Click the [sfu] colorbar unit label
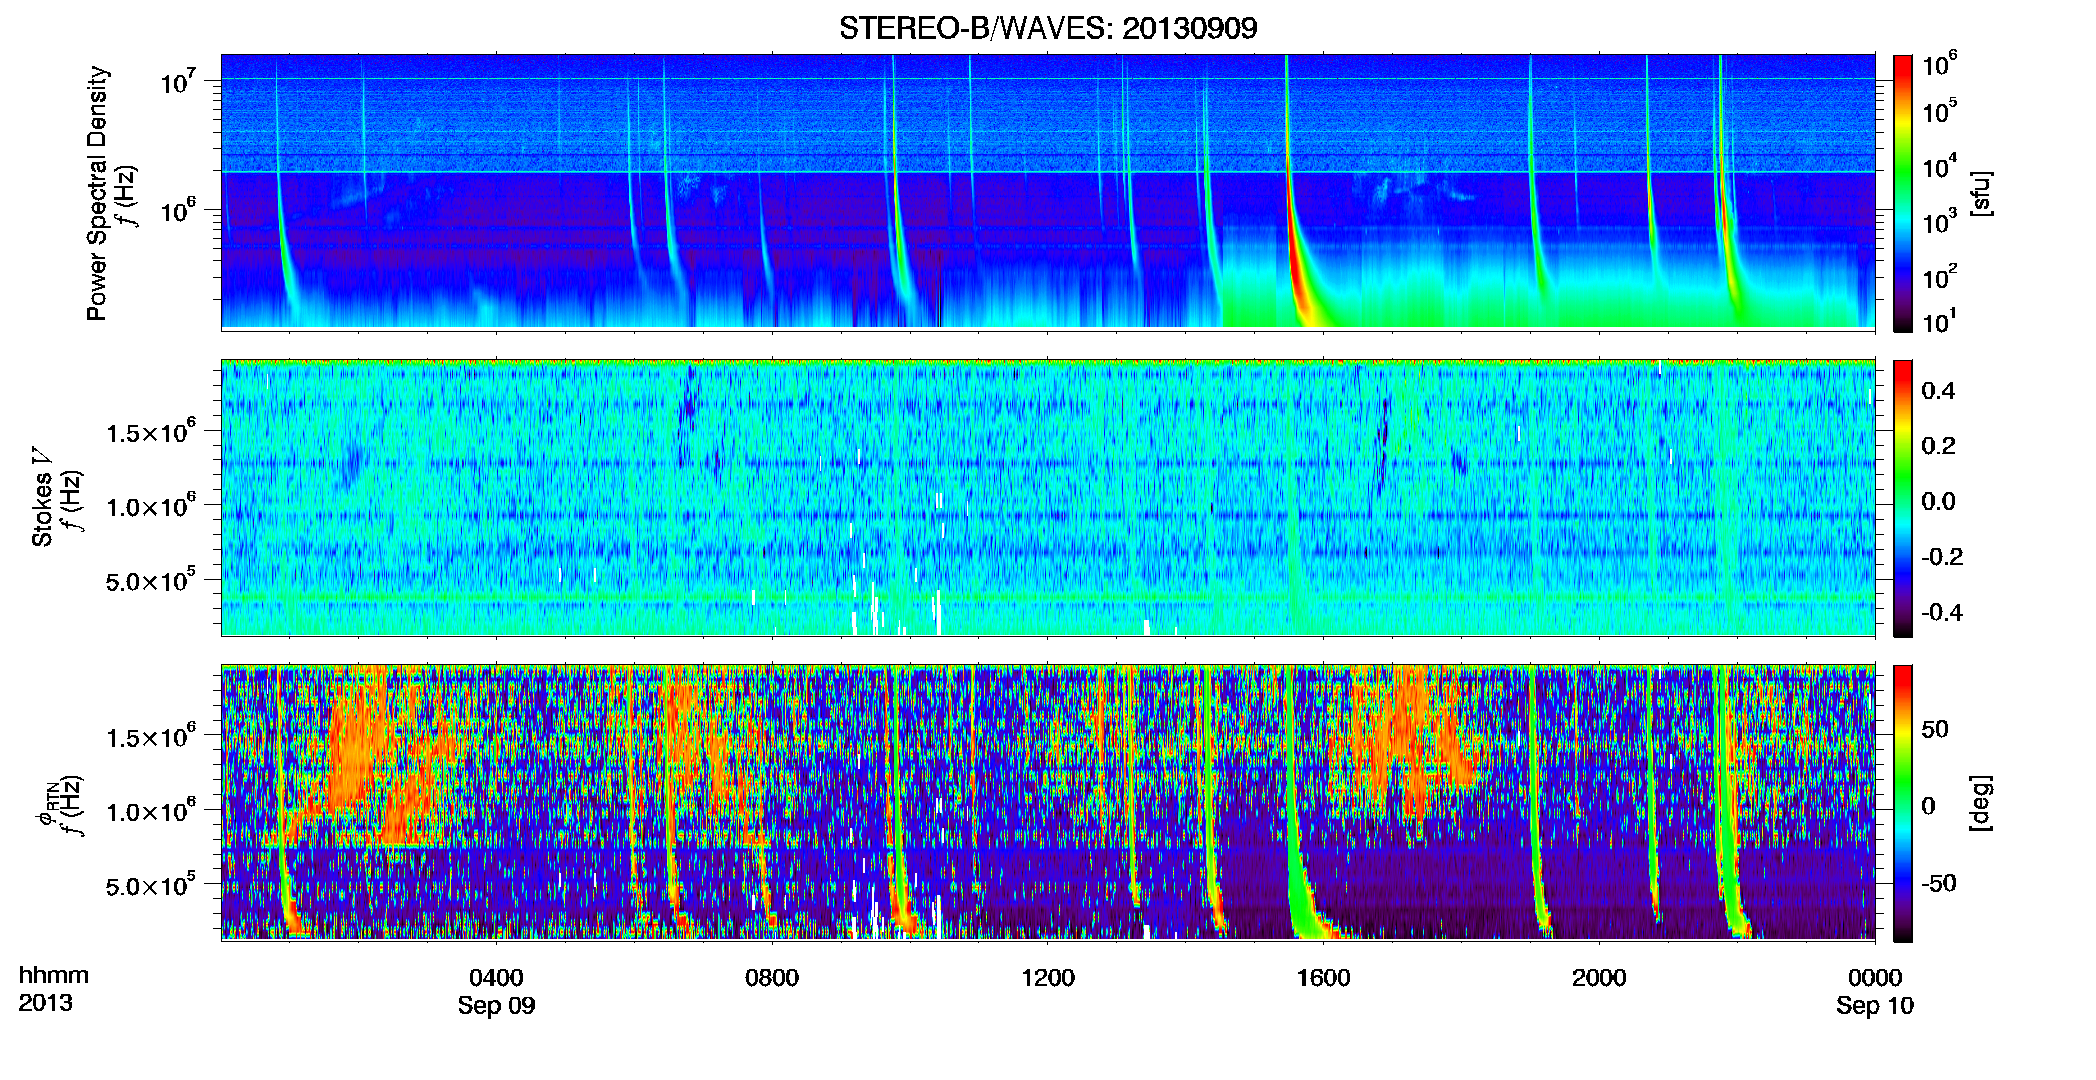 [x=1981, y=193]
